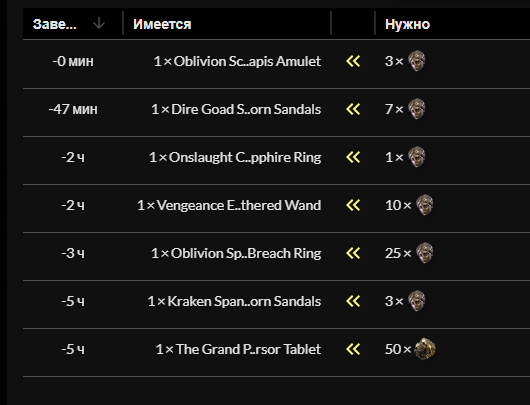Click double arrow beside Onslaught Sapphire Ring
Viewport: 530px width, 405px height.
(353, 158)
